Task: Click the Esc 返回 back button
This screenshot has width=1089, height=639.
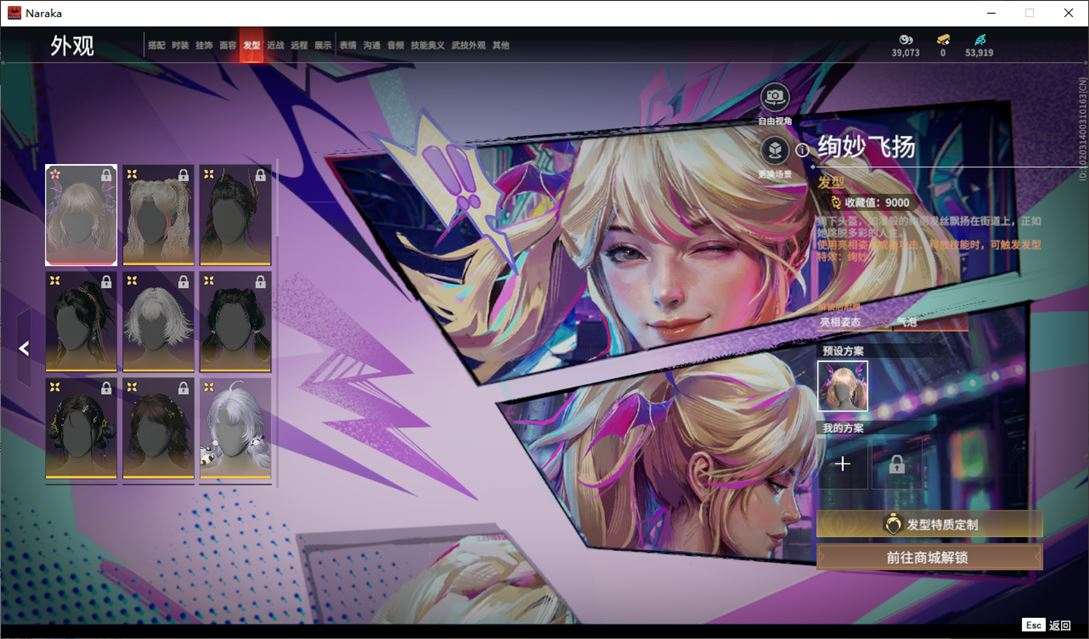Action: (1047, 625)
